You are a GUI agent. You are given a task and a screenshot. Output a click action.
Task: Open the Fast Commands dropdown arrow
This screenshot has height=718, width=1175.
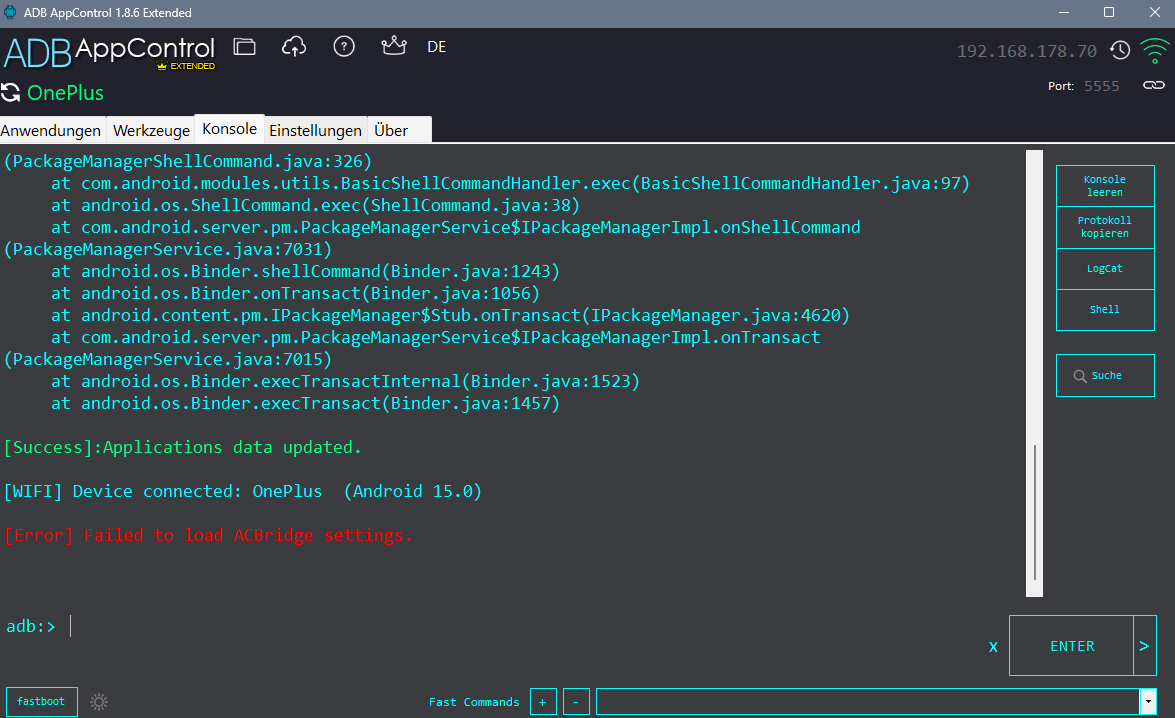[x=1148, y=702]
